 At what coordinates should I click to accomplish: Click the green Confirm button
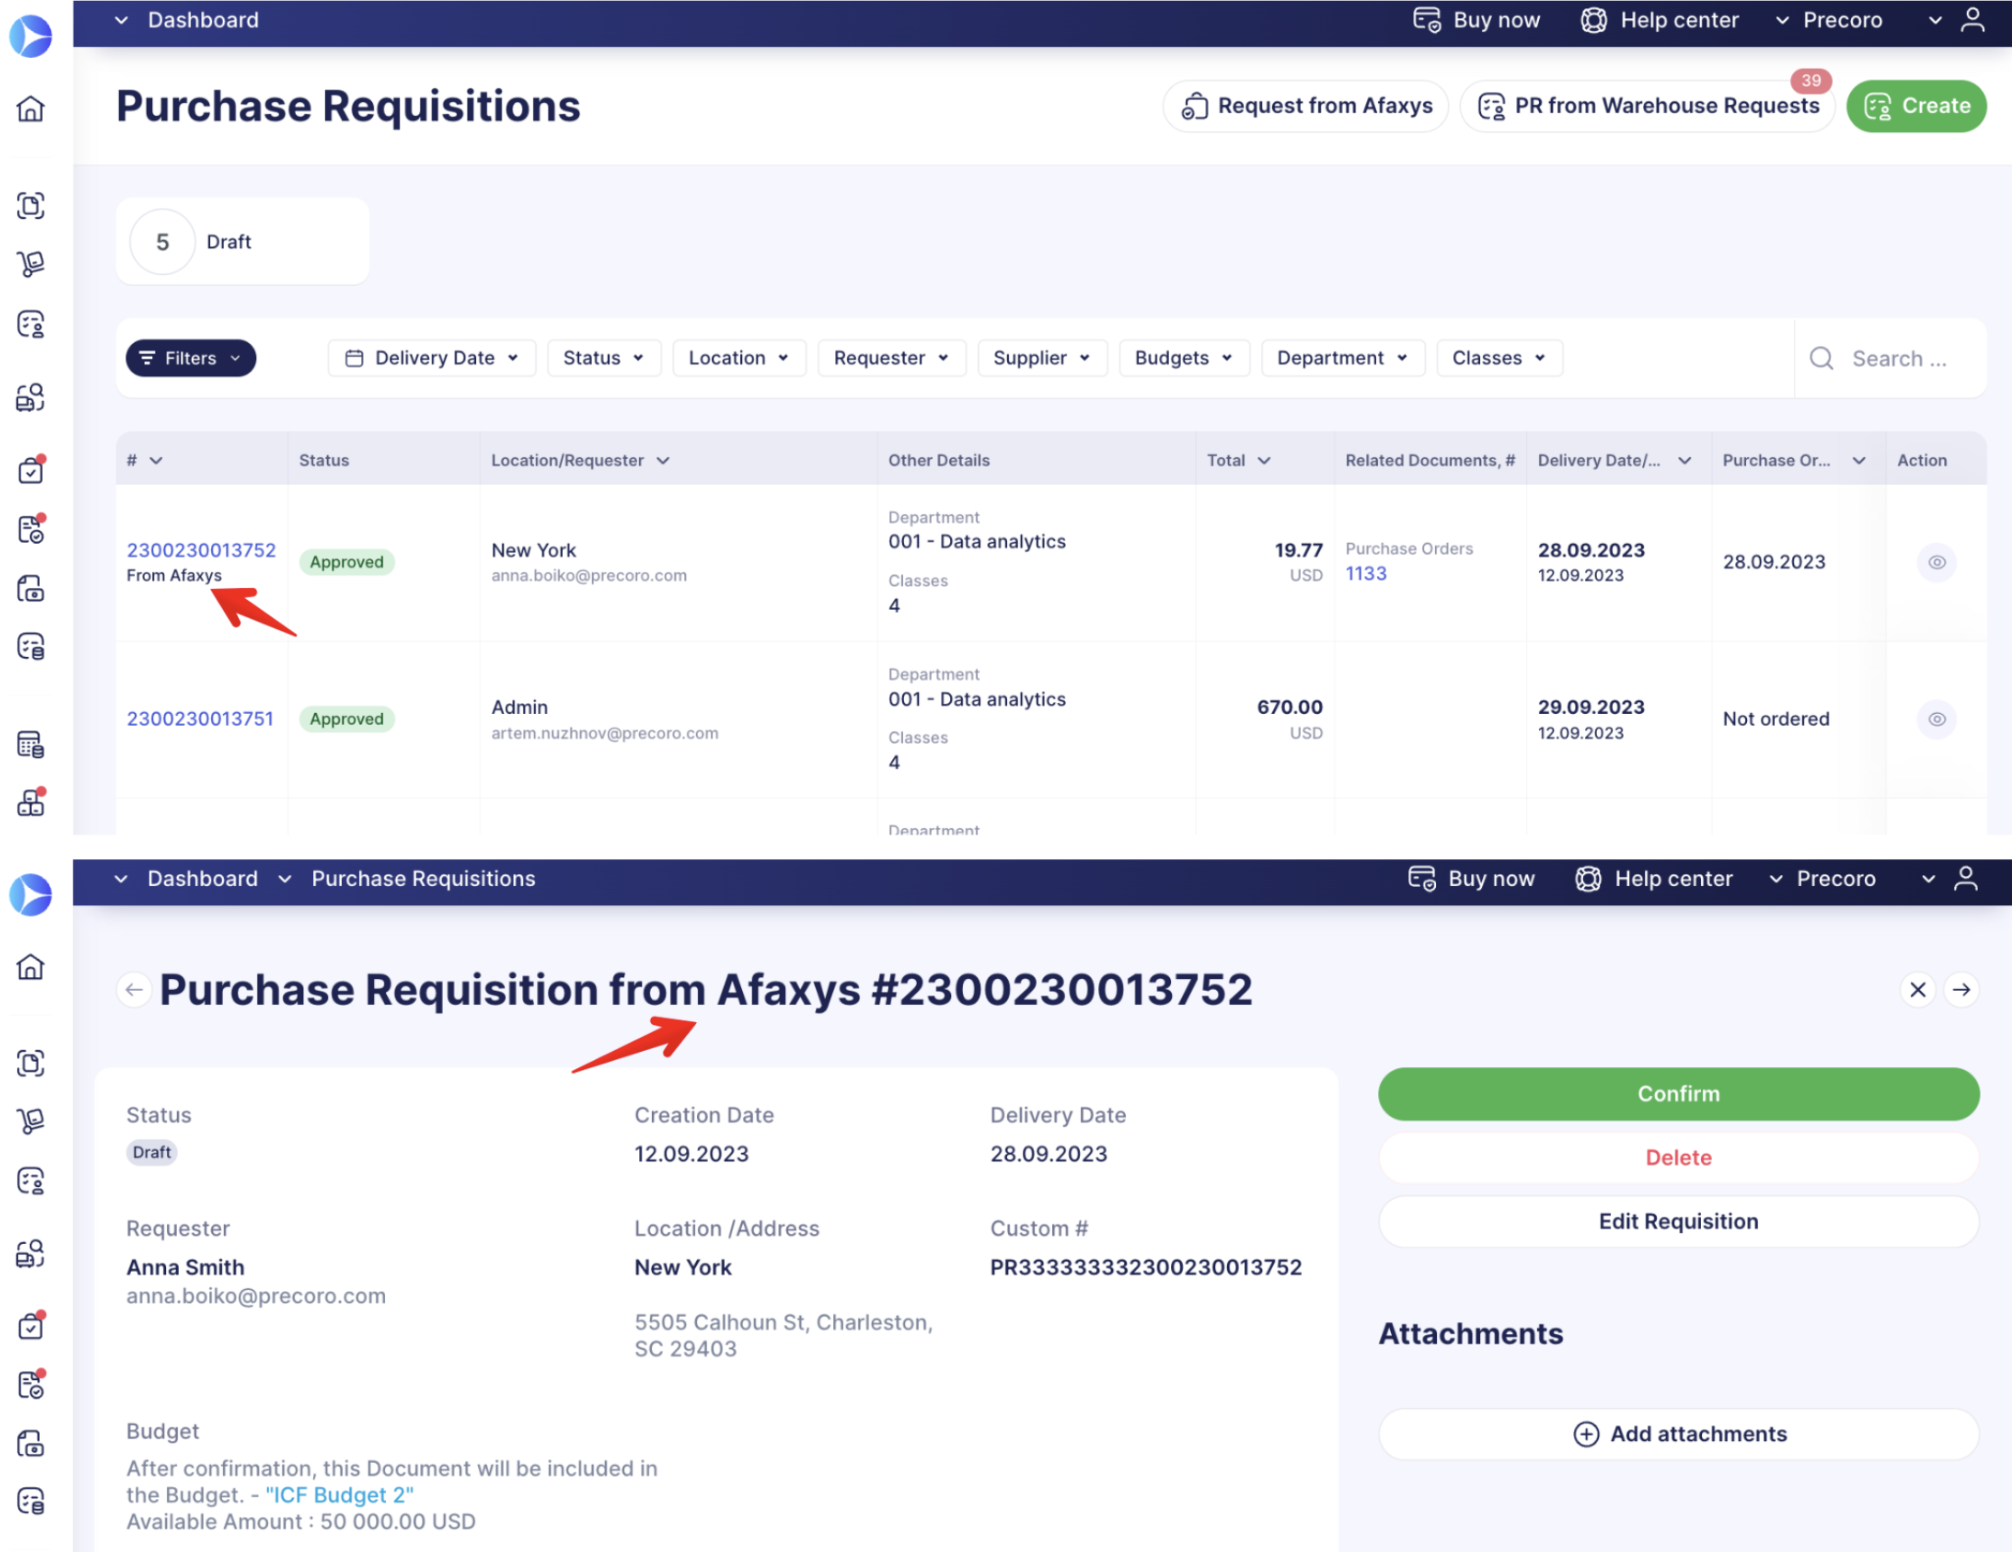(x=1678, y=1094)
